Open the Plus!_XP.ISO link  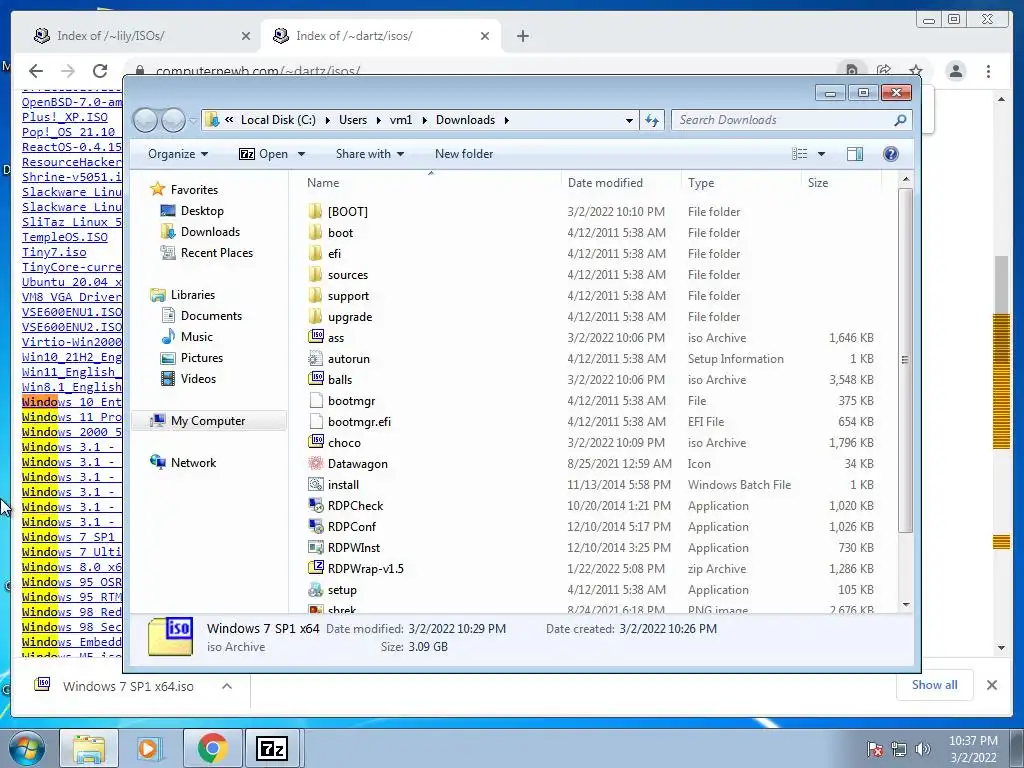click(x=65, y=117)
